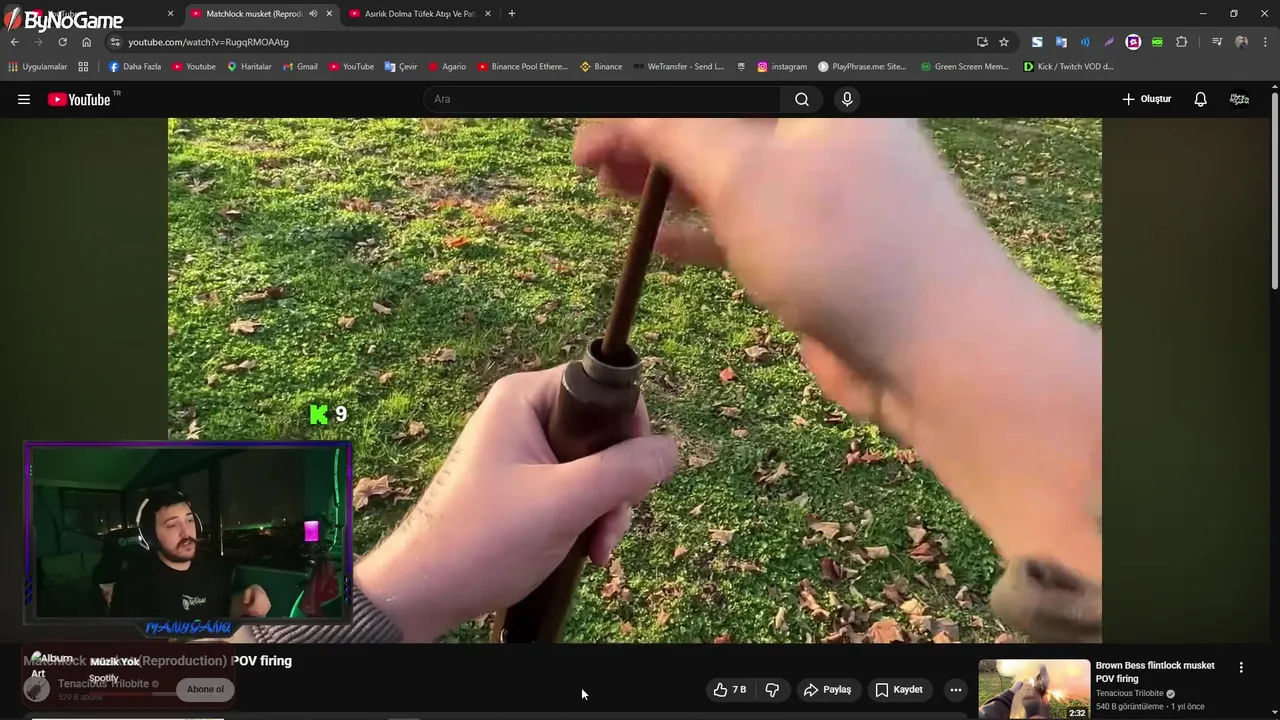Viewport: 1280px width, 720px height.
Task: Open a new browser tab
Action: click(512, 14)
